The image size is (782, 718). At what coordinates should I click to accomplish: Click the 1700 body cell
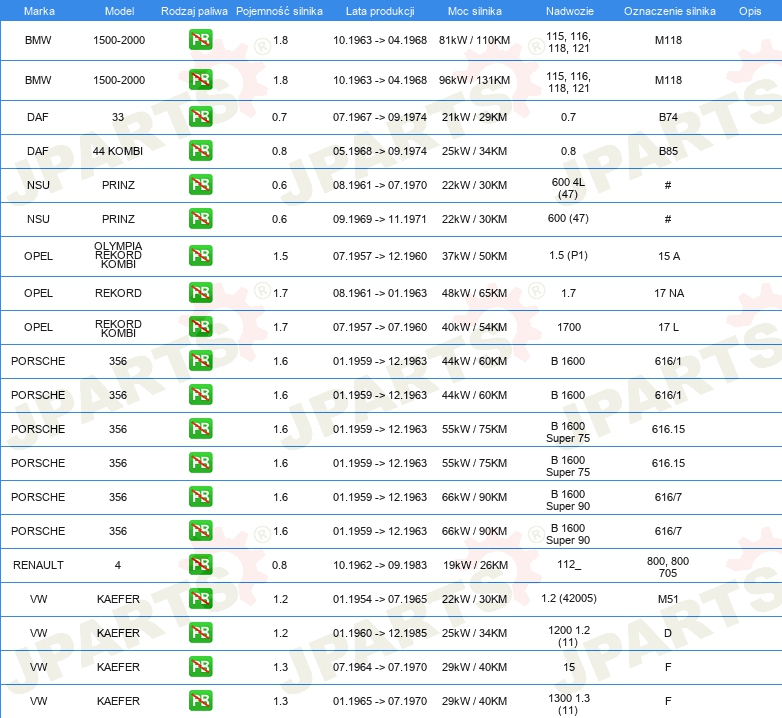coord(569,327)
